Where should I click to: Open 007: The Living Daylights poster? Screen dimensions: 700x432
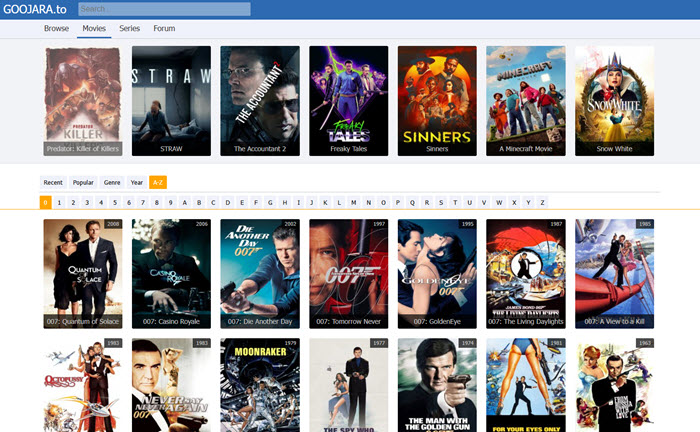point(526,274)
